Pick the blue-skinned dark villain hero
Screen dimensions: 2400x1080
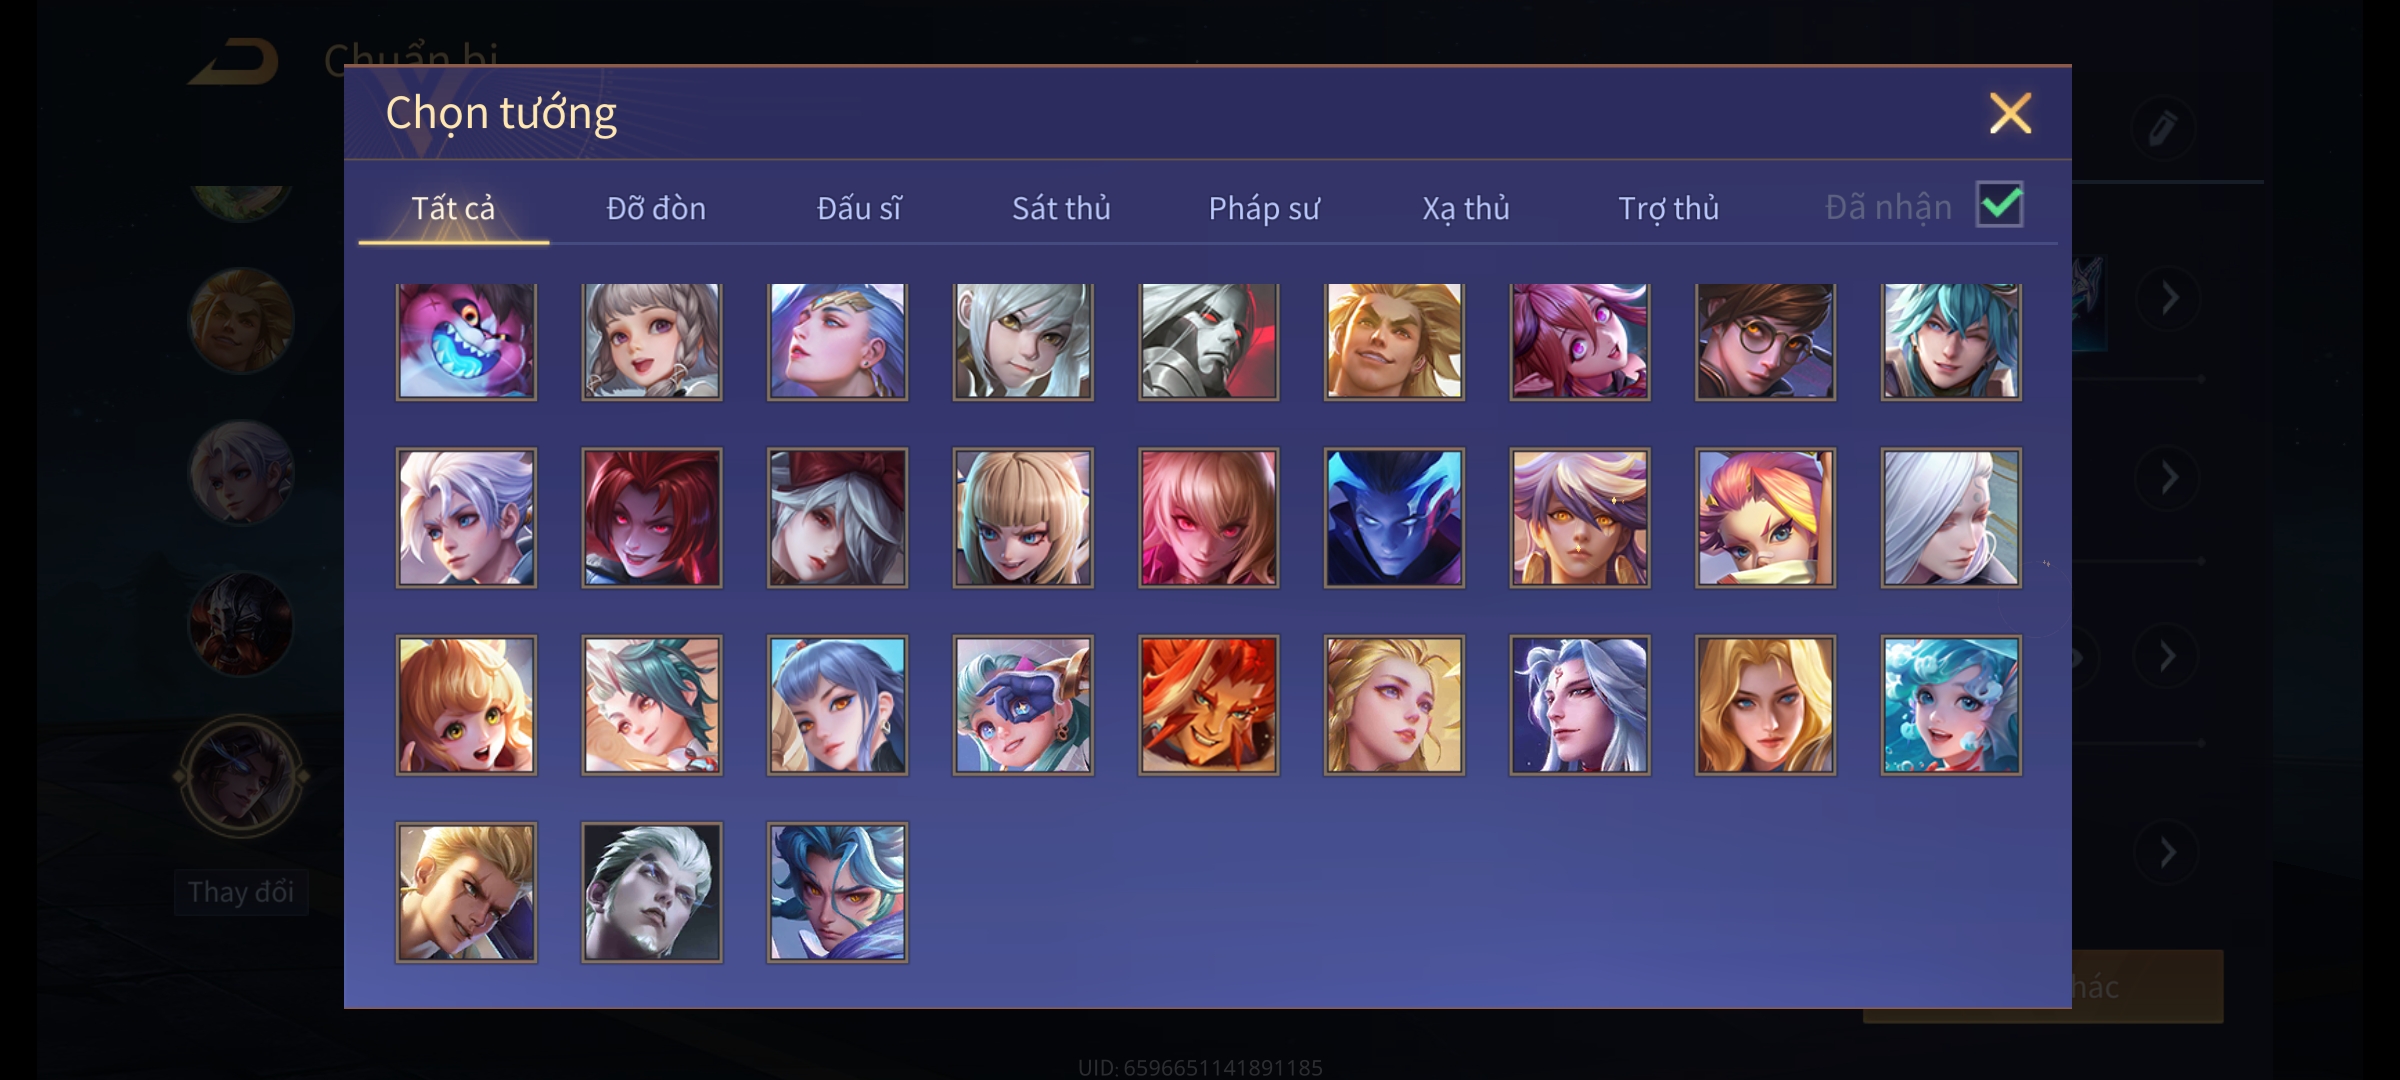(x=1394, y=517)
